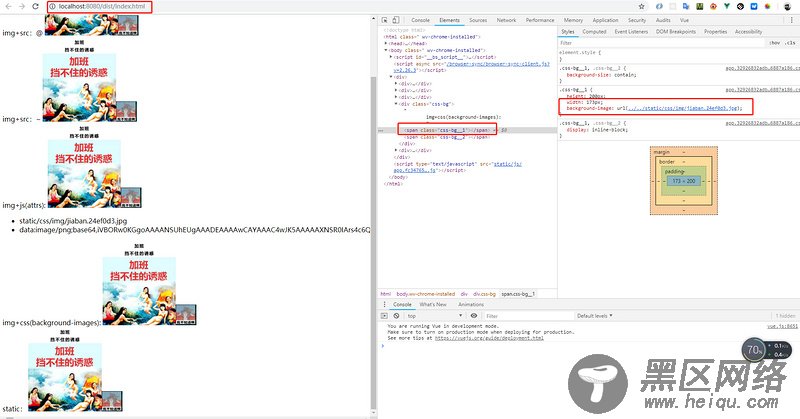Viewport: 800px width, 419px height.
Task: Open the DOM Breakpoints tab
Action: coord(676,32)
